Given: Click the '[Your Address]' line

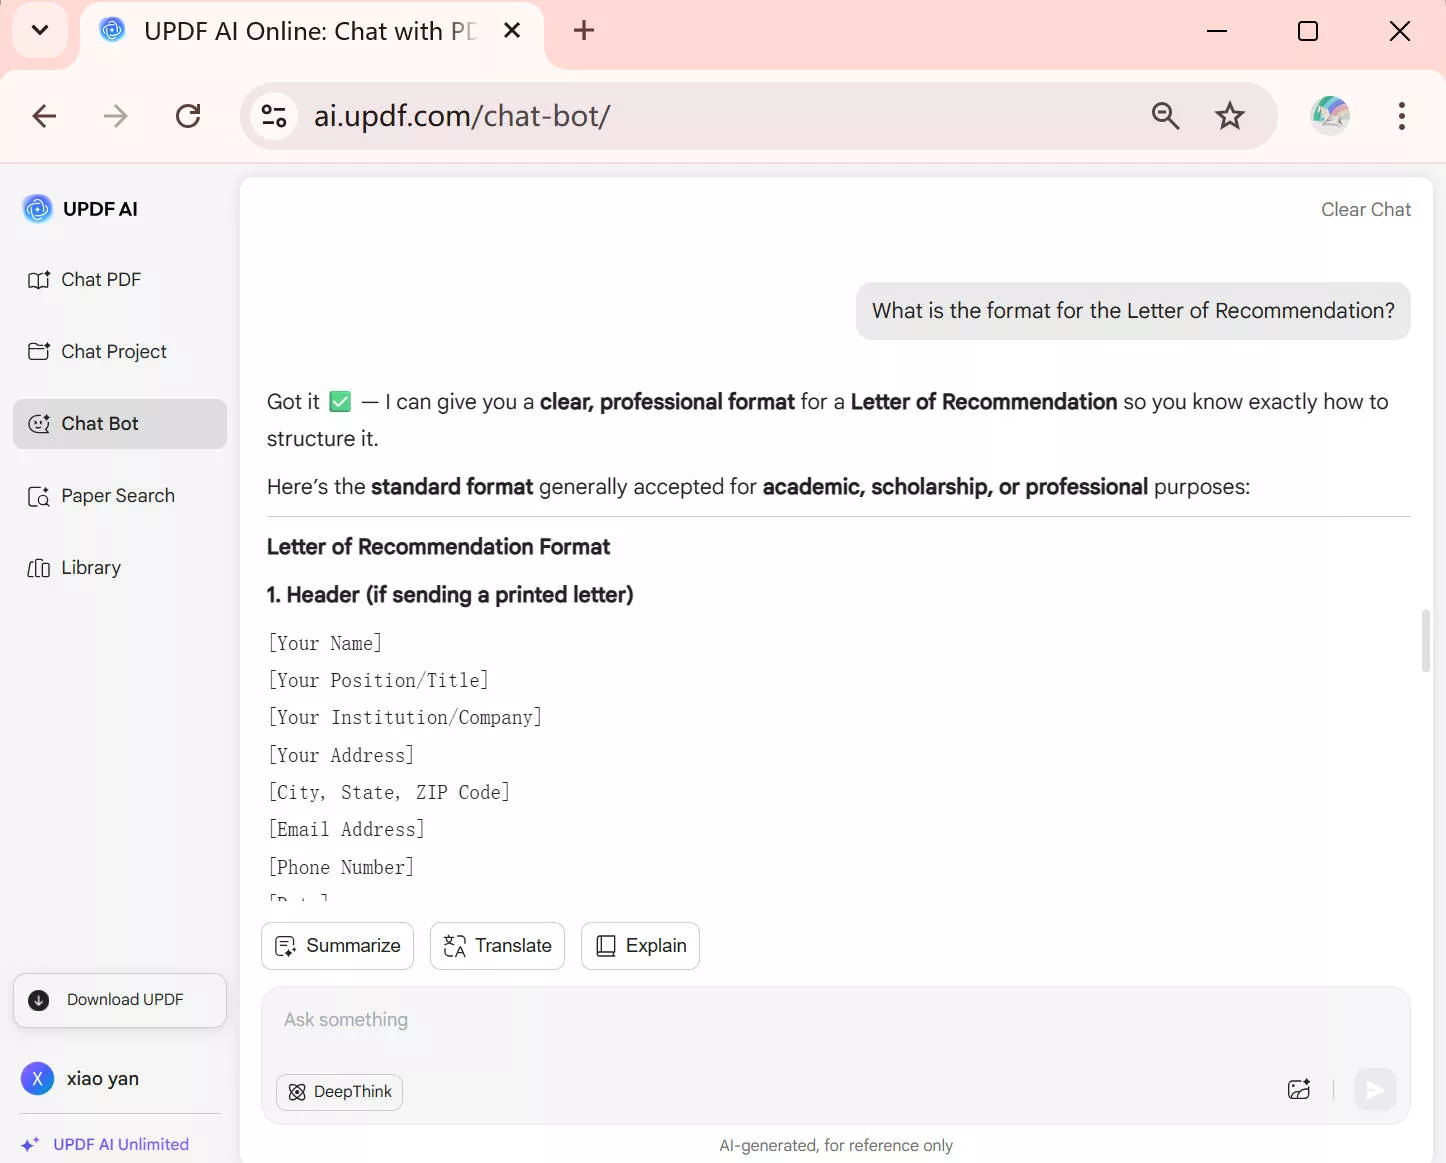Looking at the screenshot, I should click(341, 756).
